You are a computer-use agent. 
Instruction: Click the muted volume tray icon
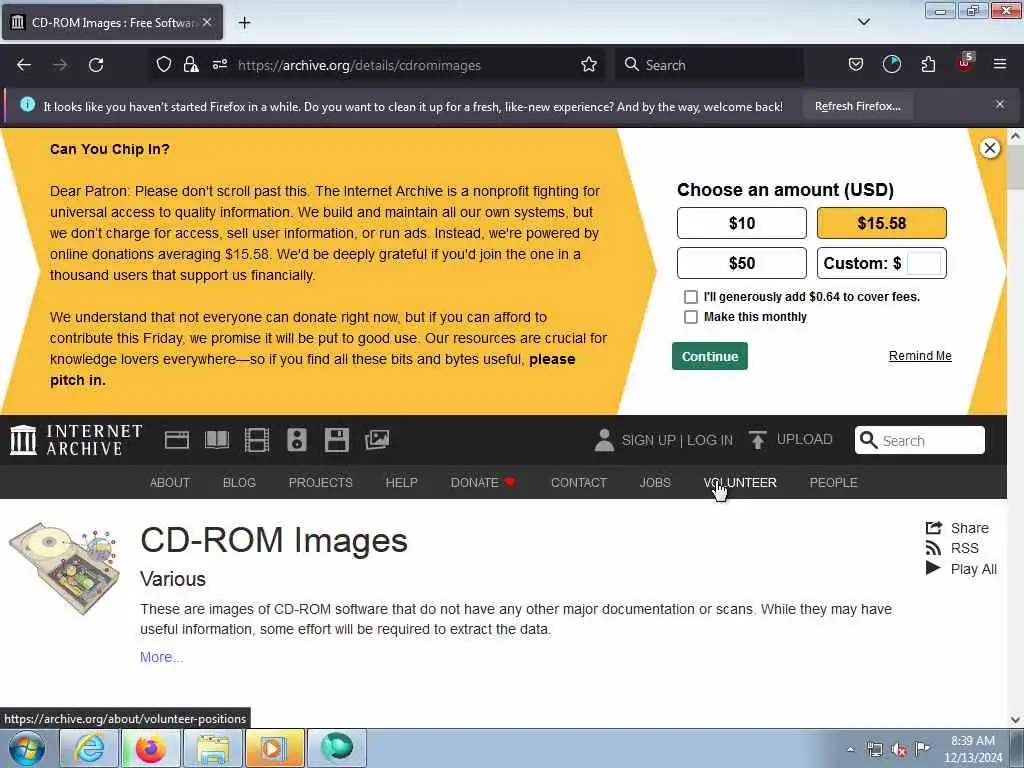[899, 749]
